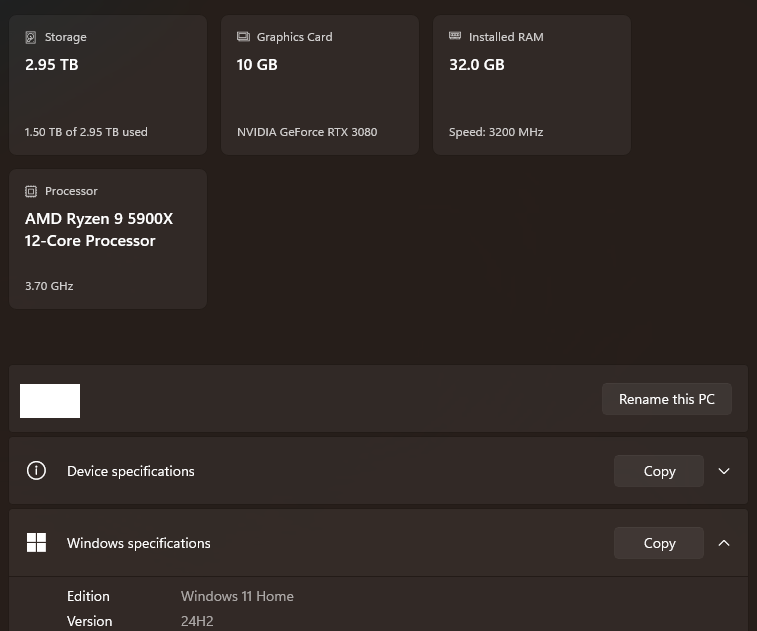Click the Storage drive icon
Screen dimensions: 757x631
pos(30,37)
